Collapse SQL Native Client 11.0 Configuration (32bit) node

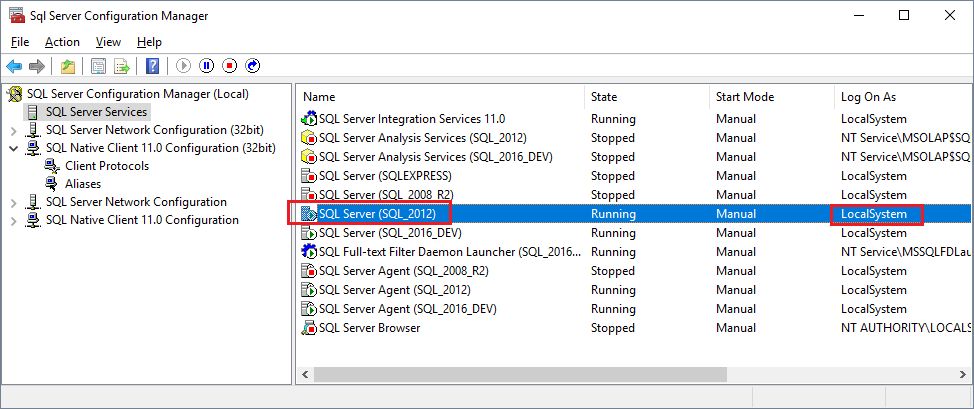pyautogui.click(x=14, y=149)
